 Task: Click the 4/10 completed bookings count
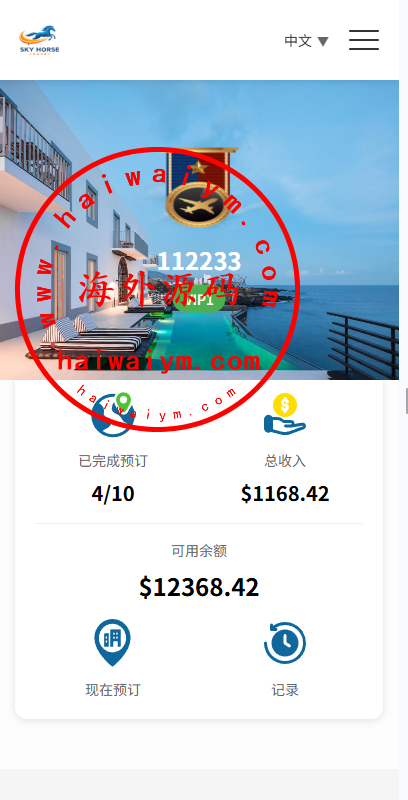(113, 493)
